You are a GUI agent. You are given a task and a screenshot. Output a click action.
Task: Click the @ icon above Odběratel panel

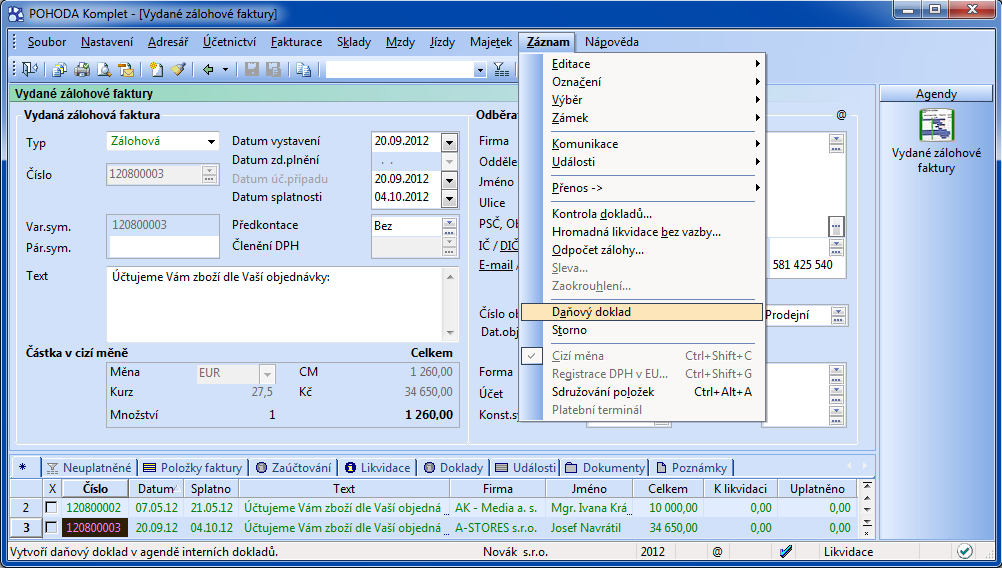(x=841, y=115)
